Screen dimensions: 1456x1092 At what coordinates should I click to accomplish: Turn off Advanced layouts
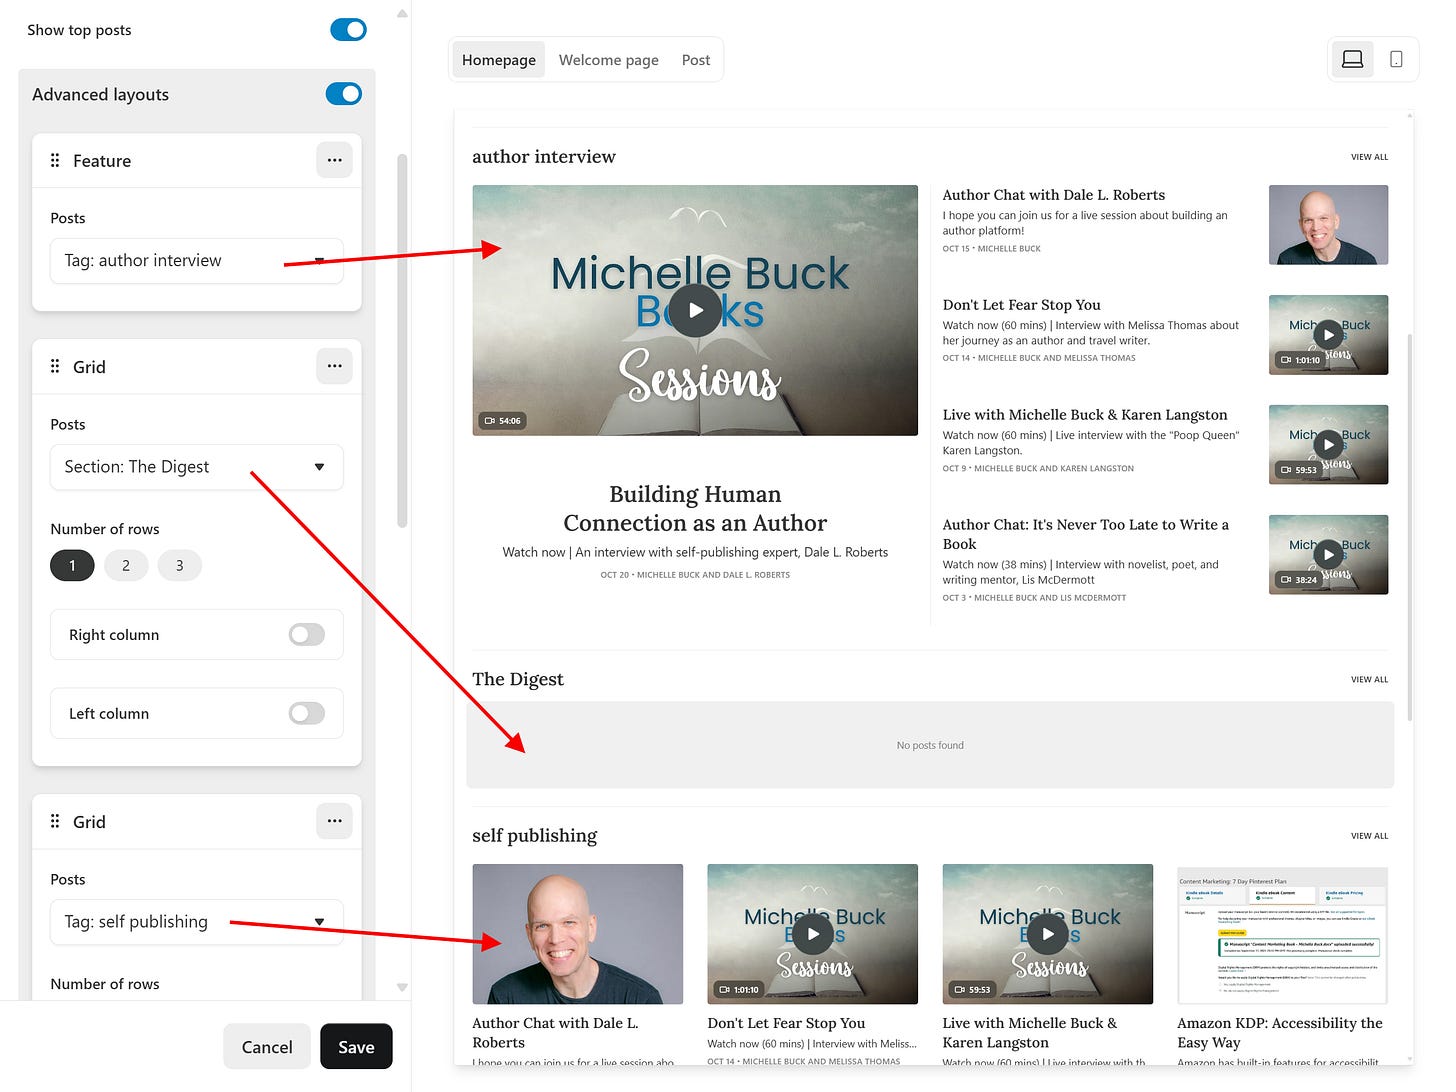click(343, 93)
